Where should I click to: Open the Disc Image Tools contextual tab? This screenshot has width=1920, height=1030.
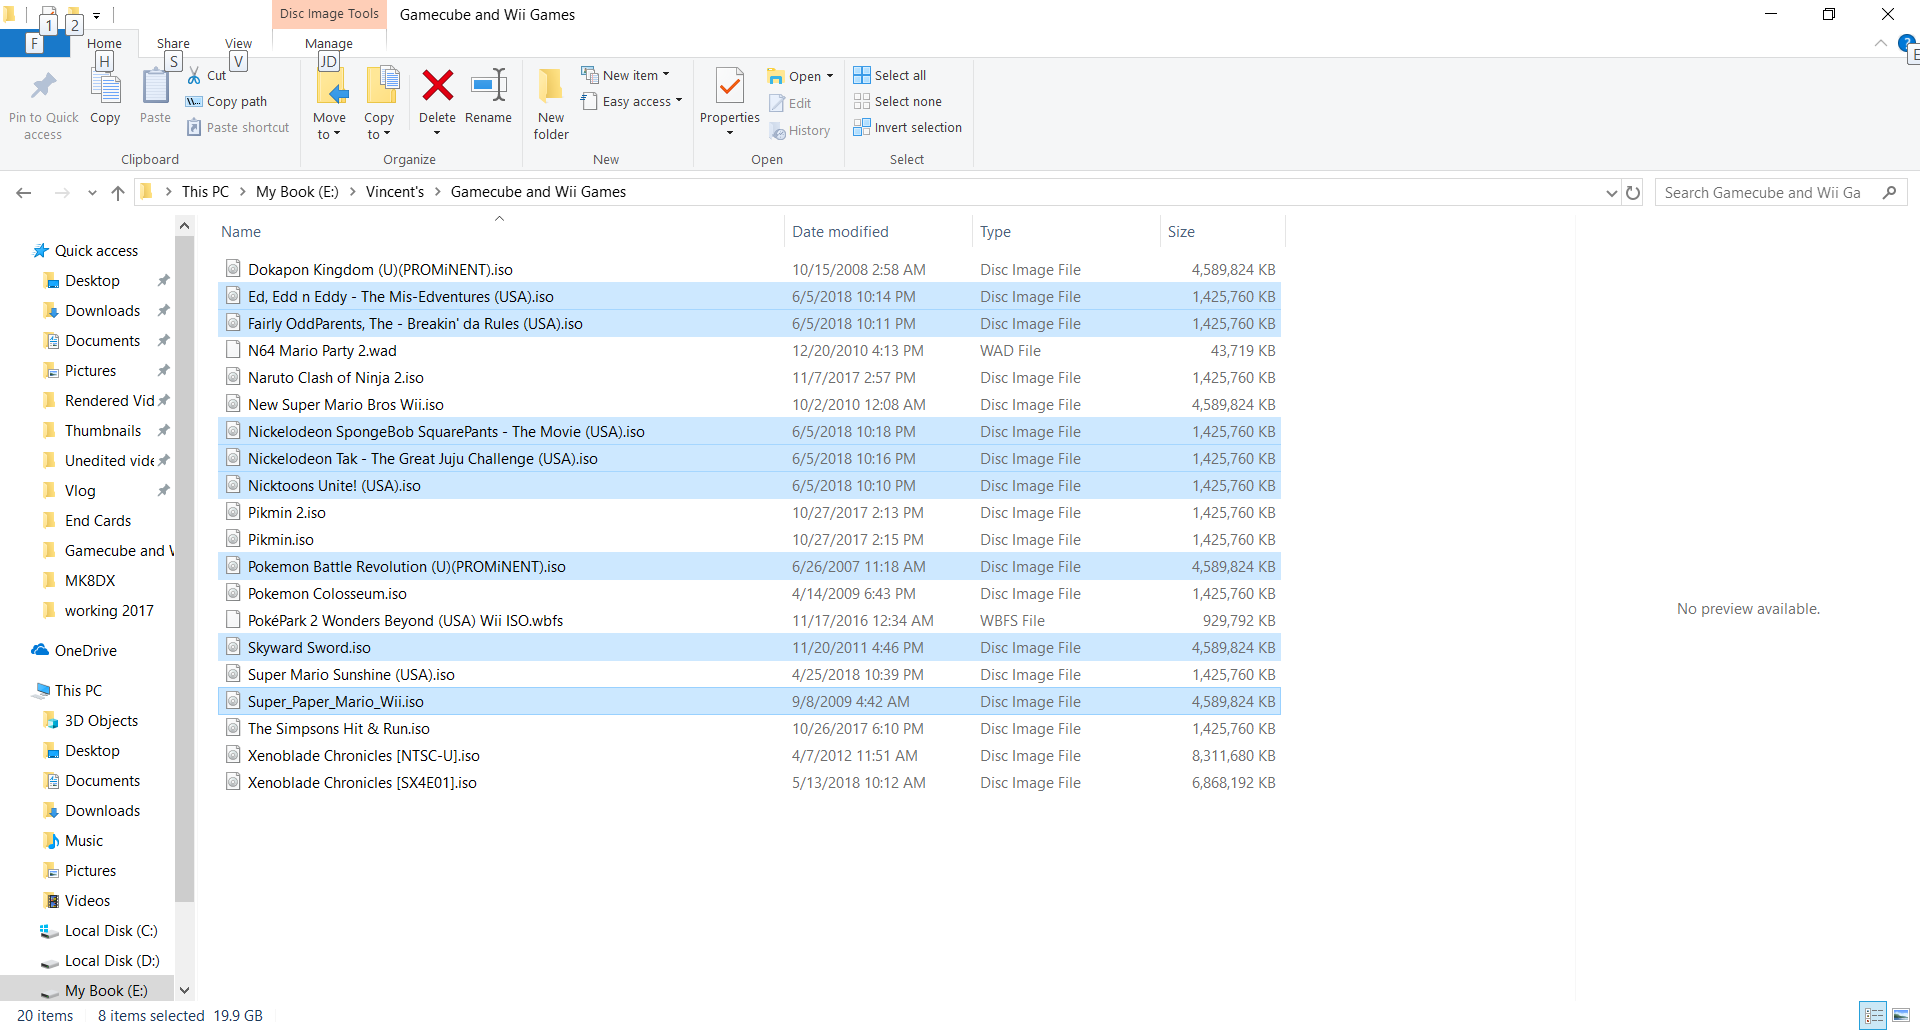(x=329, y=14)
